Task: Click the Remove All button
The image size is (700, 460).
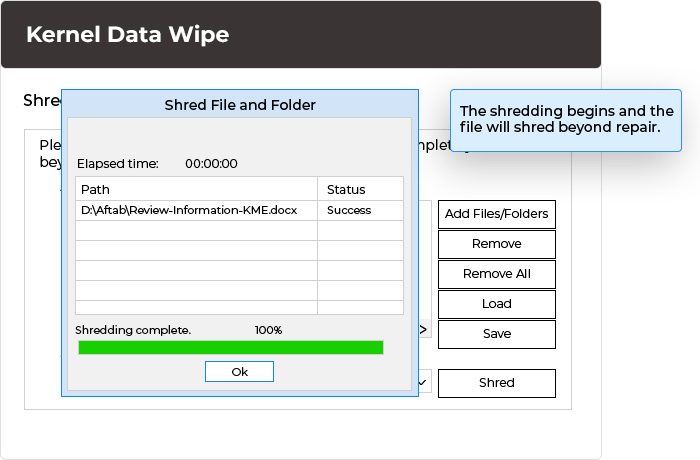Action: click(497, 274)
